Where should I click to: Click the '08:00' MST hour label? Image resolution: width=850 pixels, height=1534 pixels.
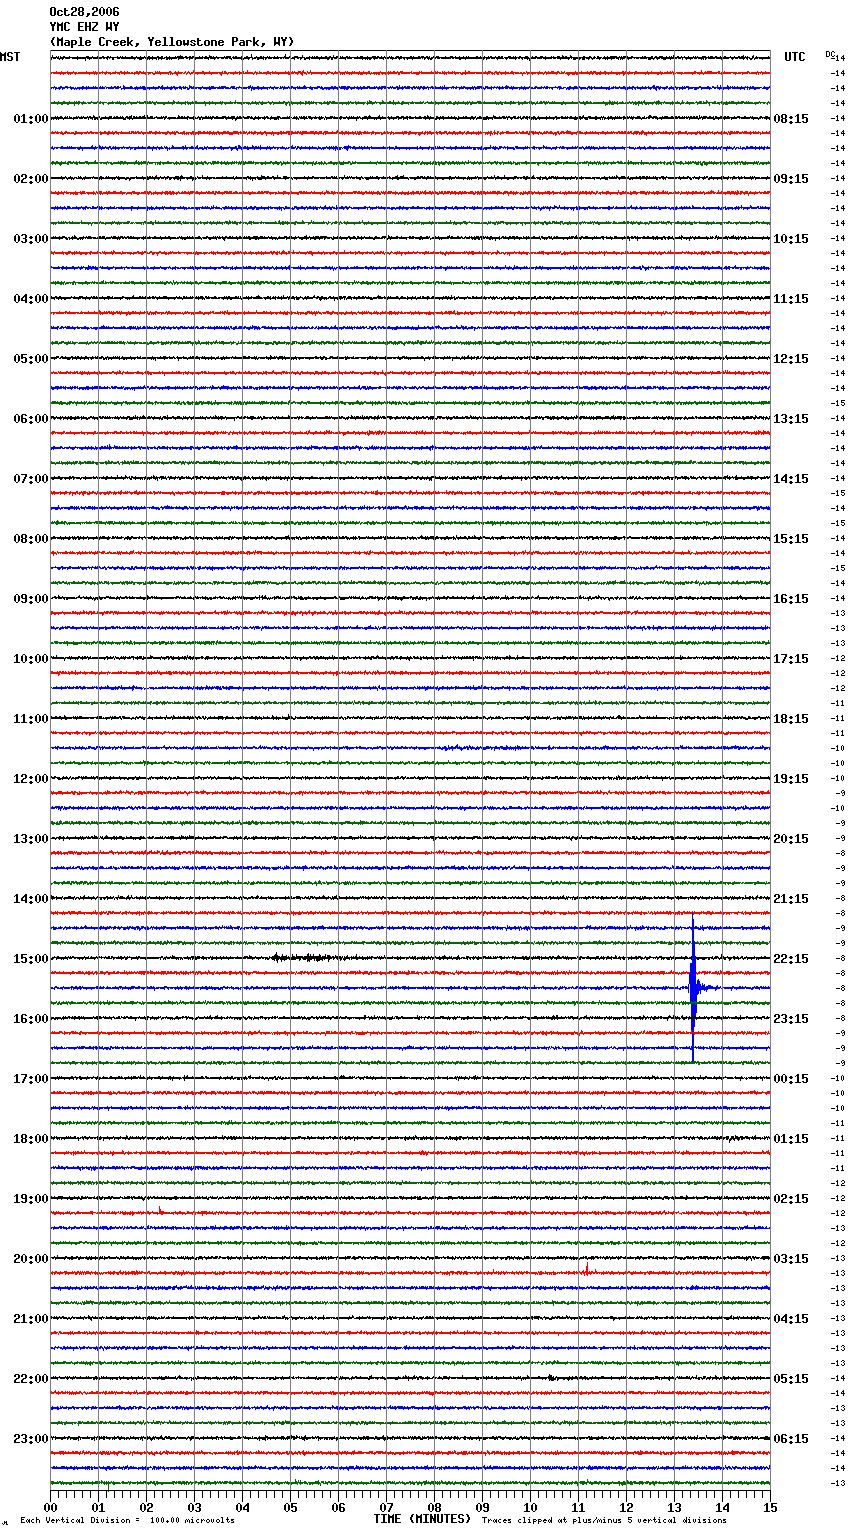[x=31, y=539]
